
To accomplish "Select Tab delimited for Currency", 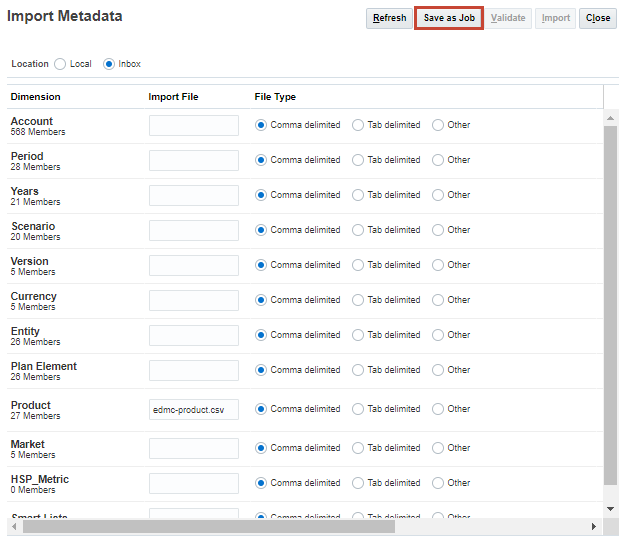I will [x=358, y=300].
